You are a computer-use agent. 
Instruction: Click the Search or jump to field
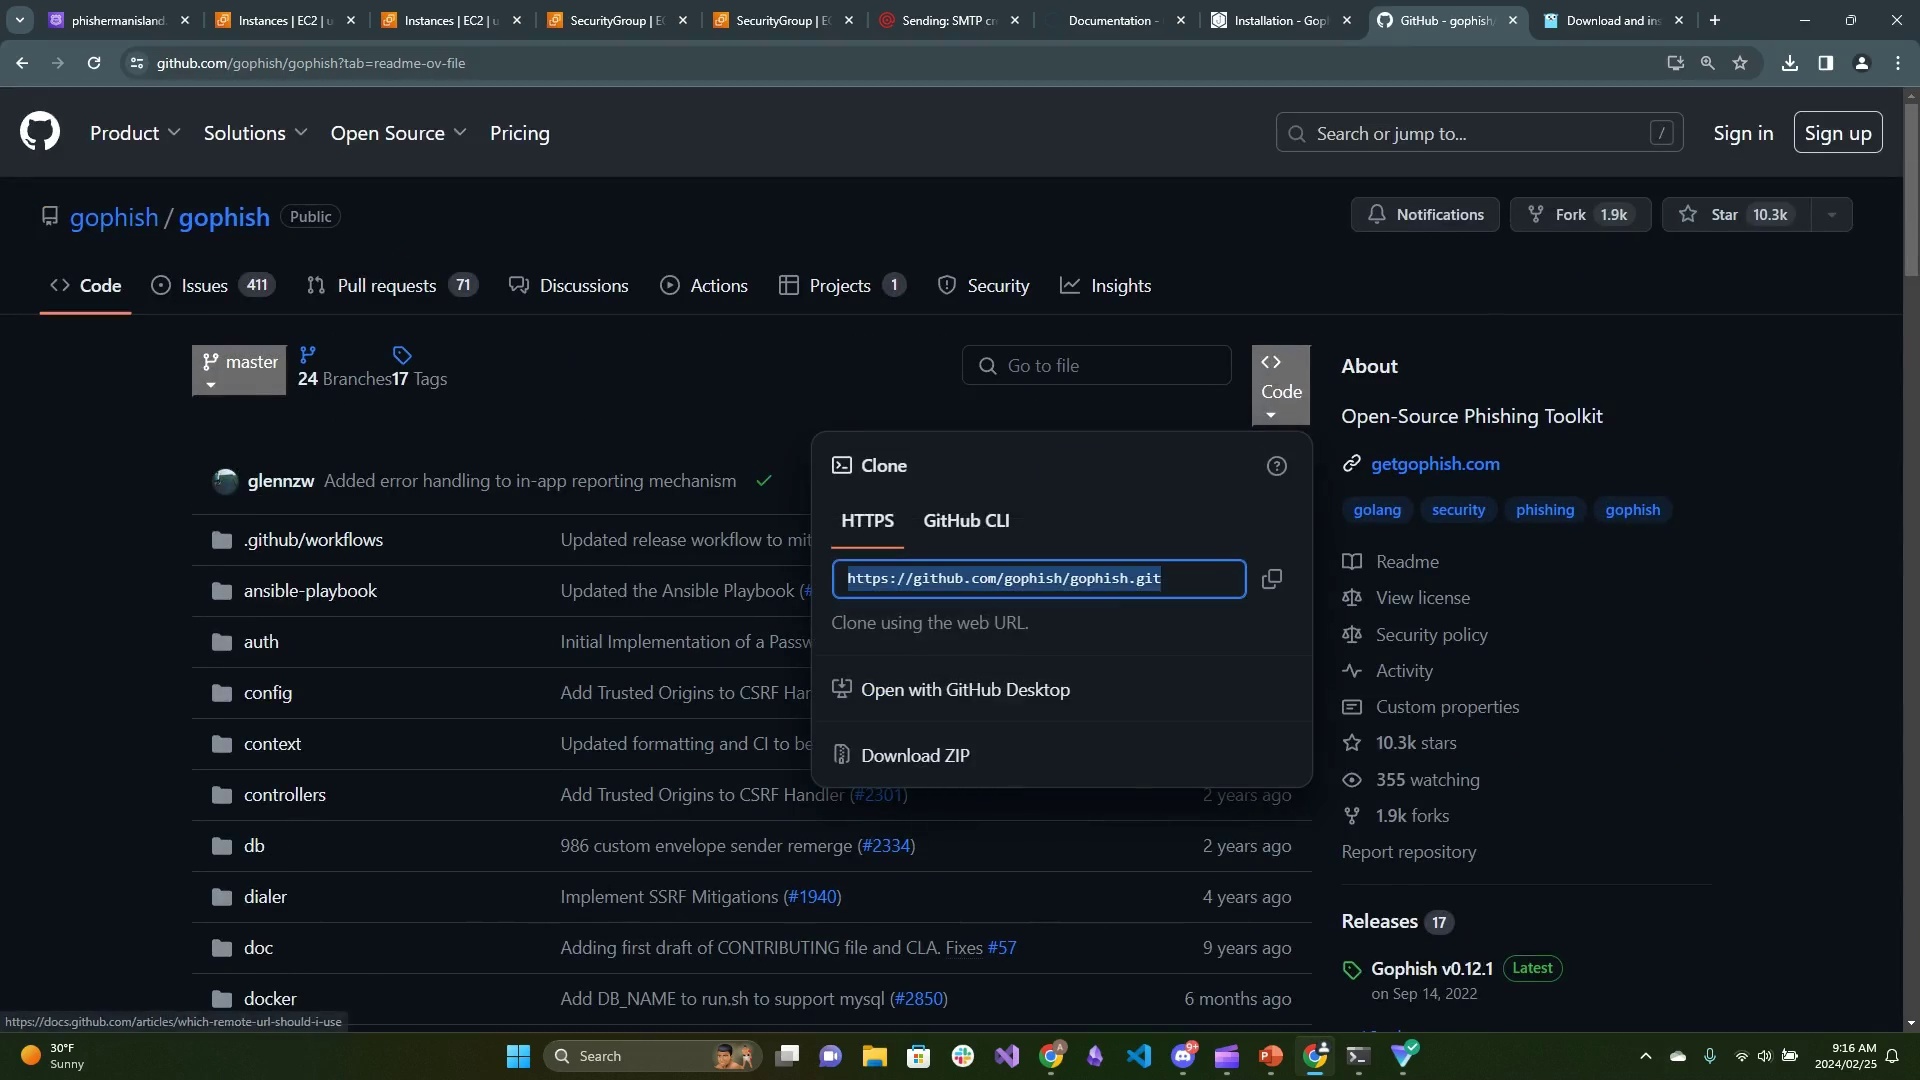pos(1479,133)
